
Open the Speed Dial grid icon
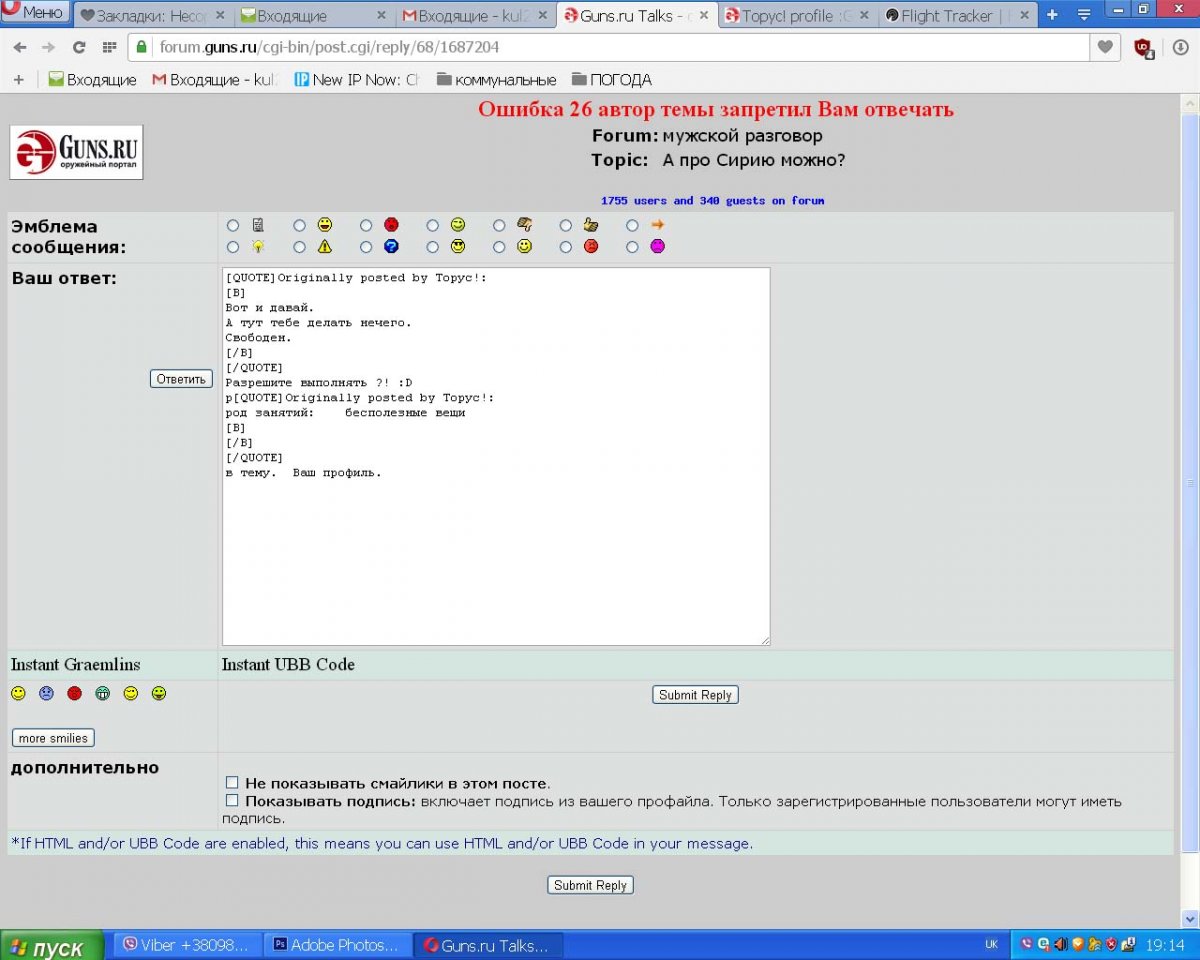click(x=109, y=47)
